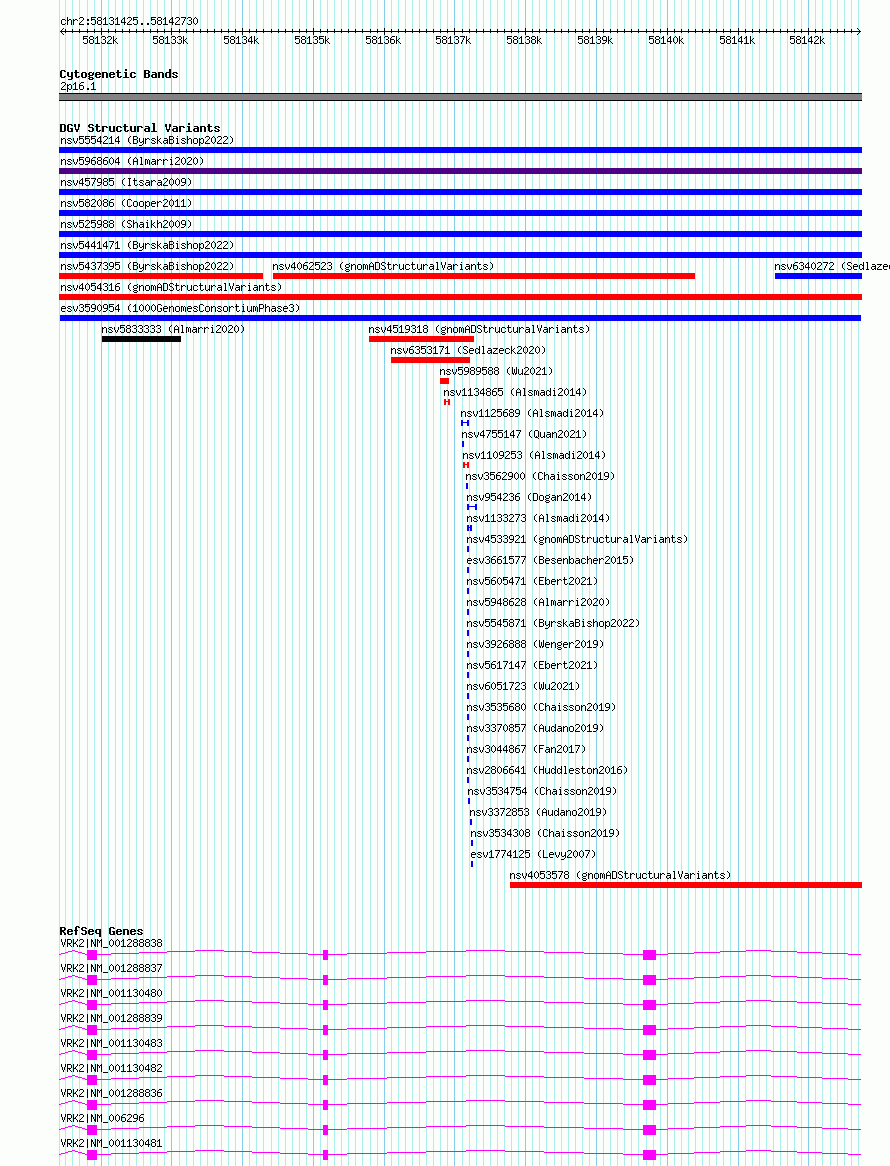This screenshot has width=890, height=1166.
Task: Open the nsv1125689 (Alsmadi2014) variant
Action: (x=532, y=413)
